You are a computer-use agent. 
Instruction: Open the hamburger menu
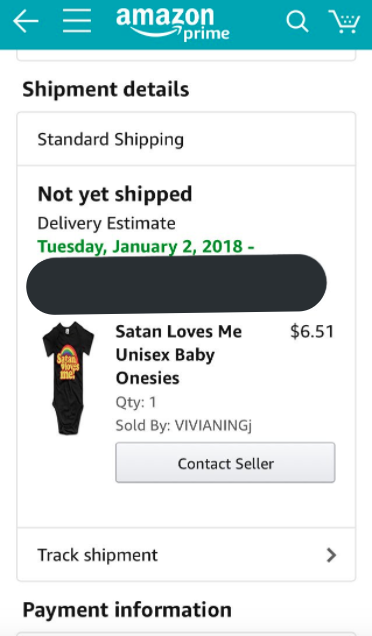(x=77, y=21)
